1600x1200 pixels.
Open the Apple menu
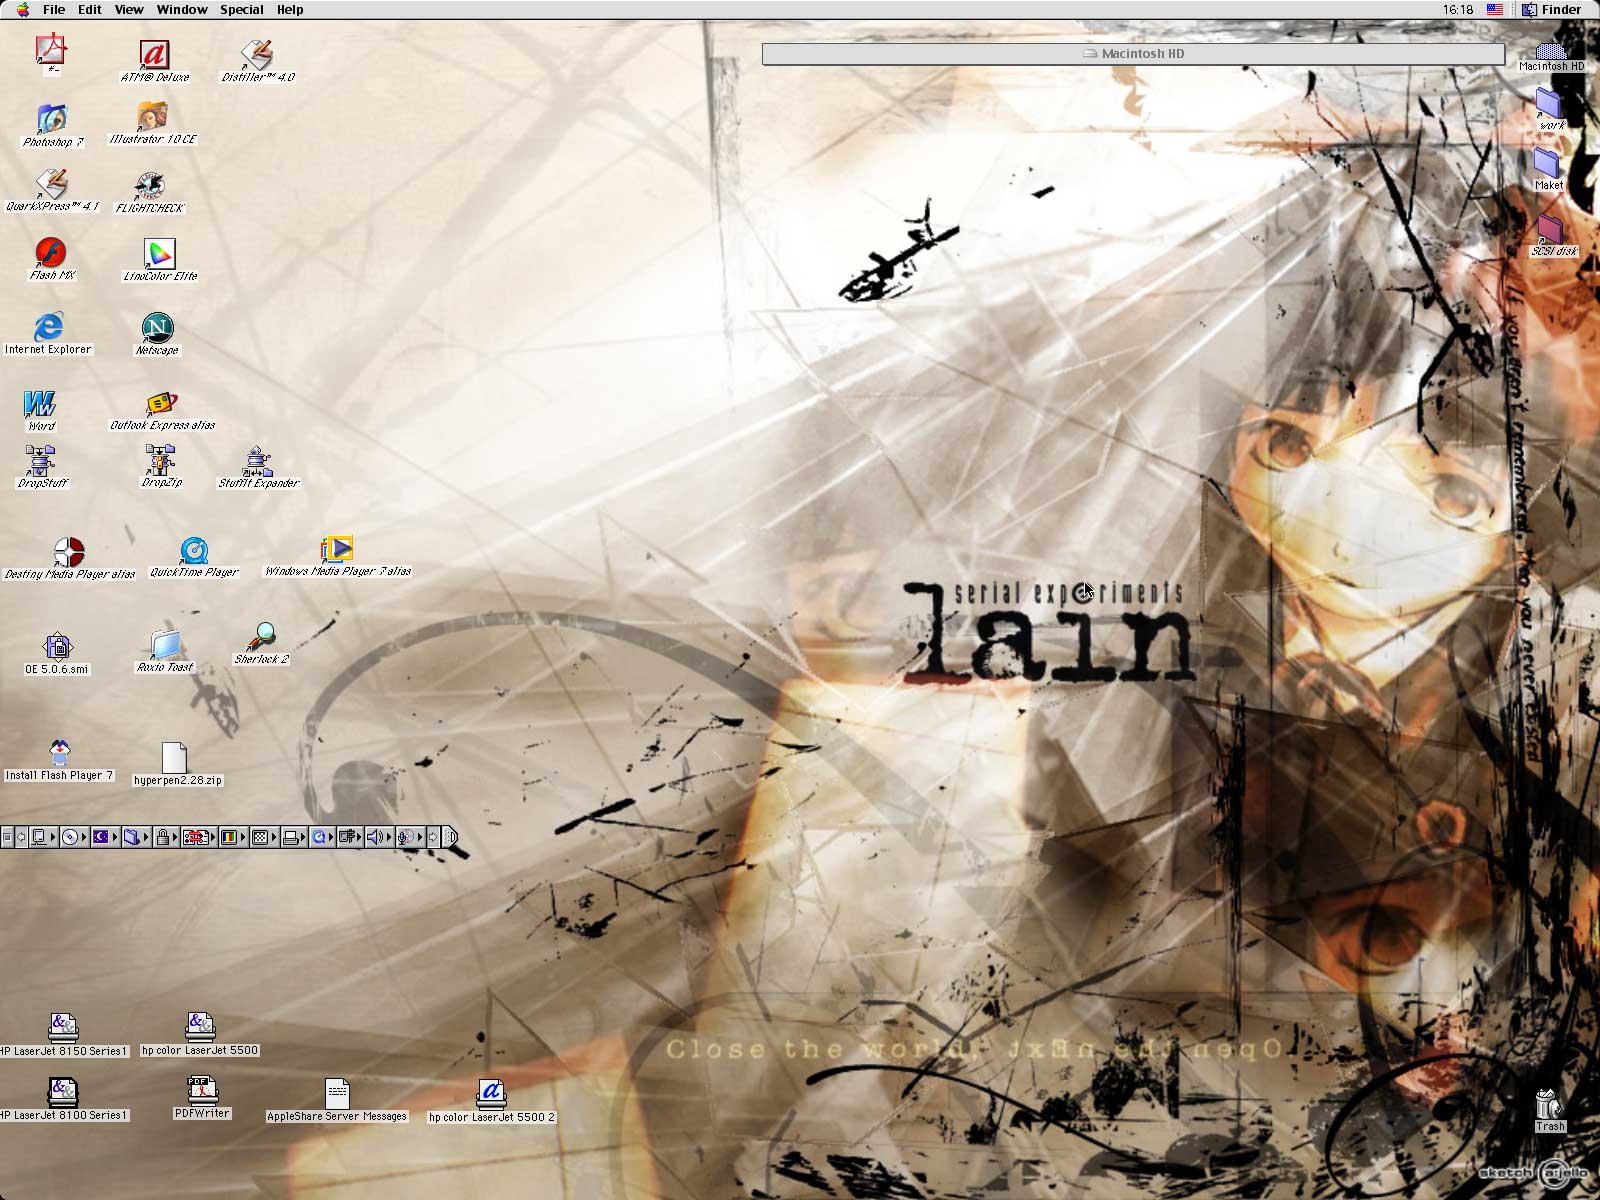(22, 10)
